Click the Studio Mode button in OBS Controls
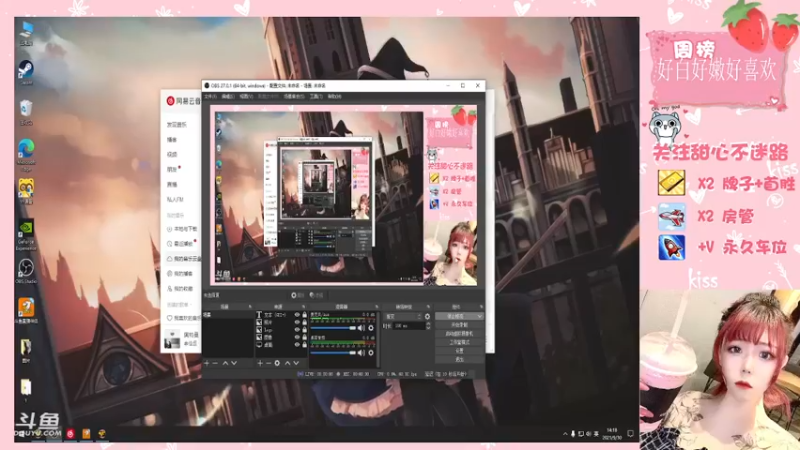The width and height of the screenshot is (800, 450). click(459, 342)
